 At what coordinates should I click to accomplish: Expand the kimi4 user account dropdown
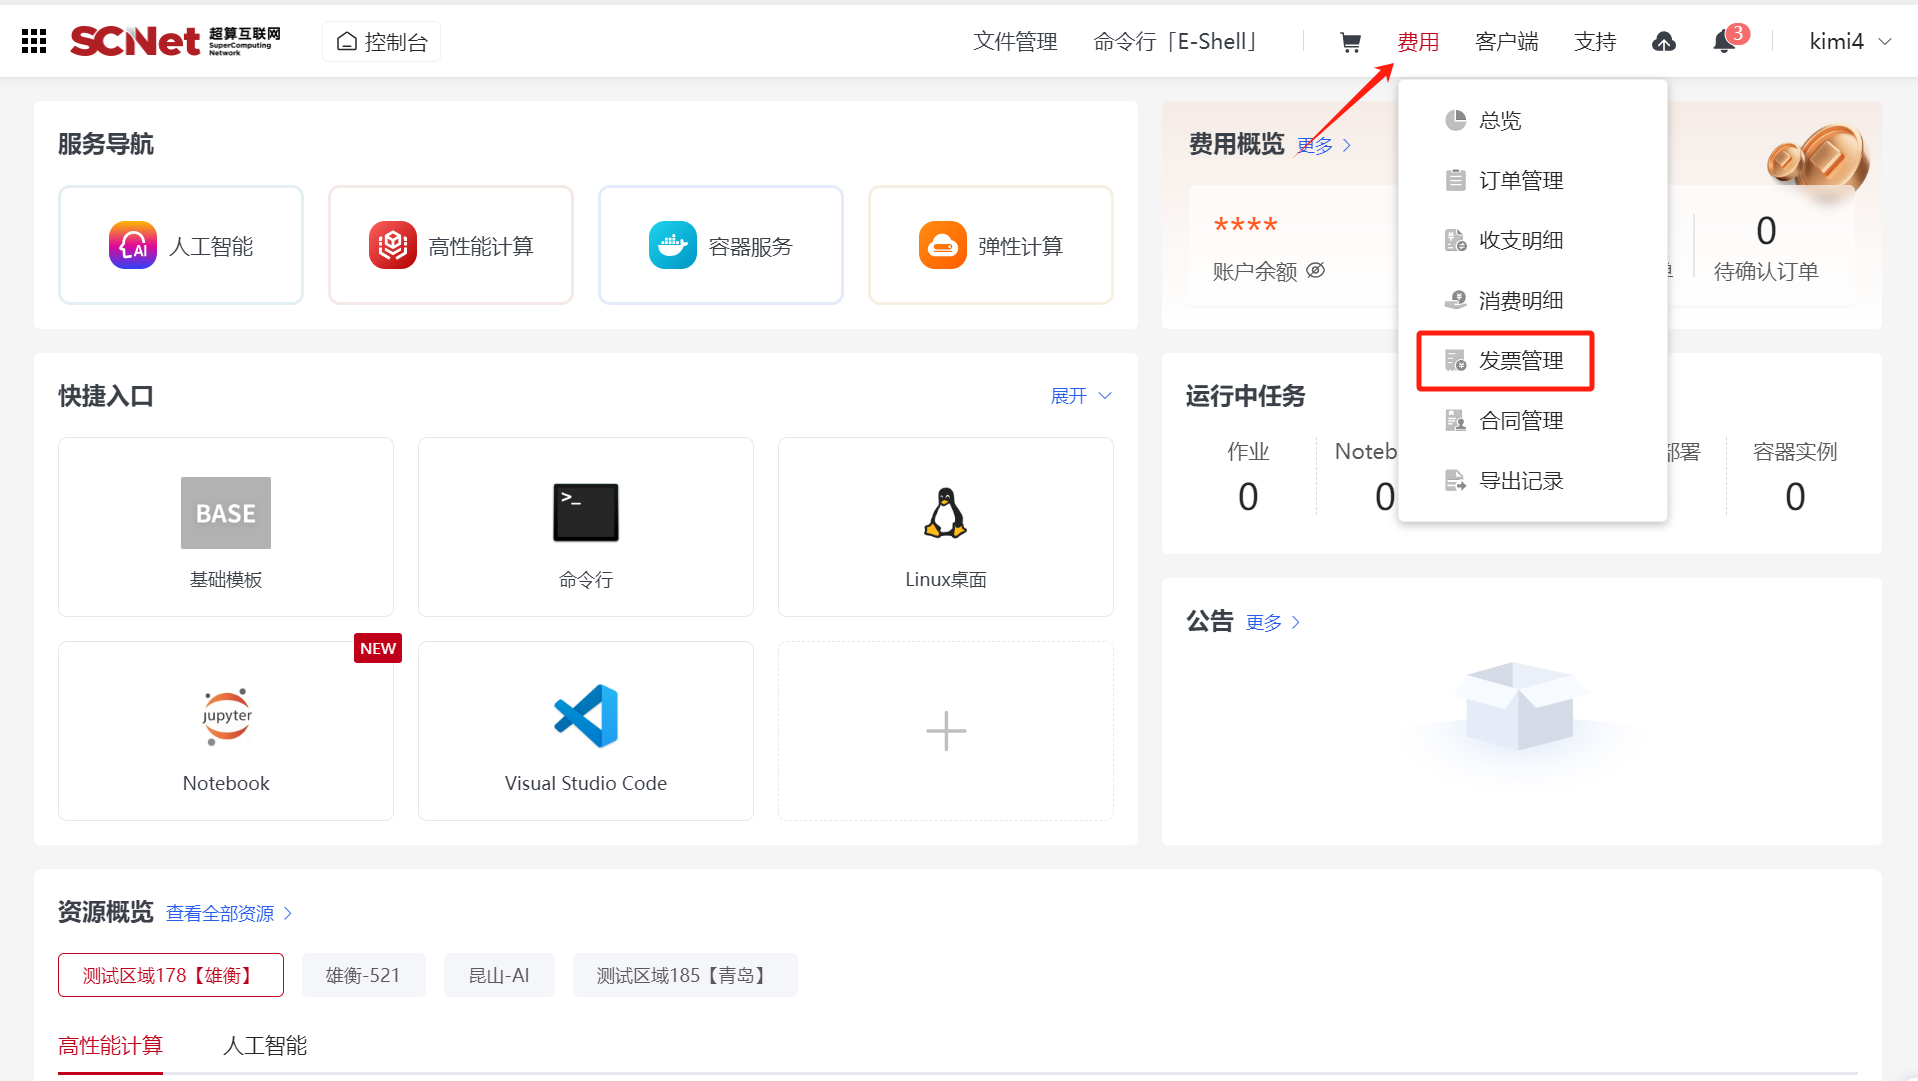click(x=1849, y=42)
